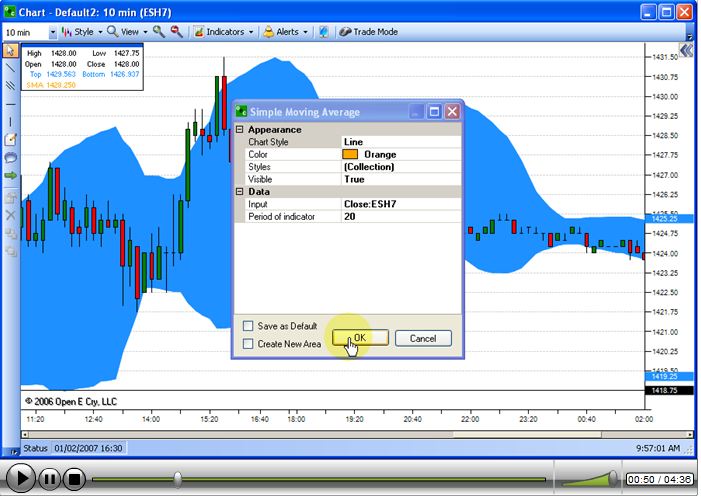Stop the video playback
The width and height of the screenshot is (701, 498).
pyautogui.click(x=74, y=479)
